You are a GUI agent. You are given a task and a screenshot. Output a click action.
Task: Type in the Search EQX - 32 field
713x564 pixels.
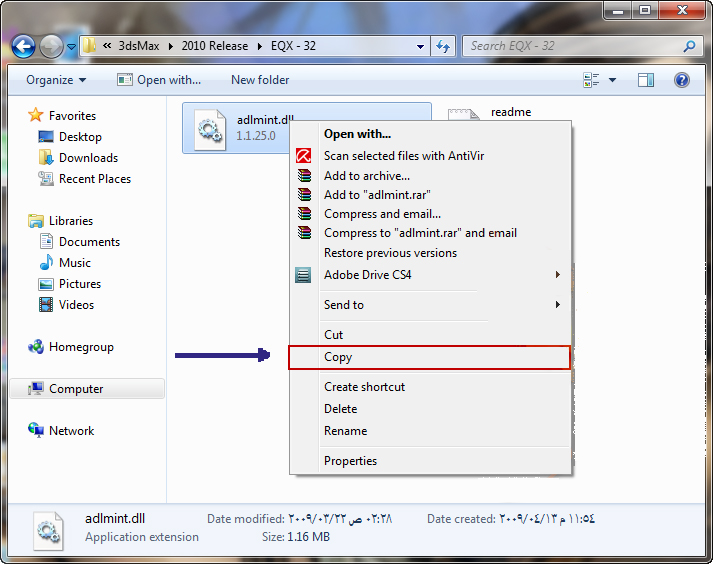[570, 46]
